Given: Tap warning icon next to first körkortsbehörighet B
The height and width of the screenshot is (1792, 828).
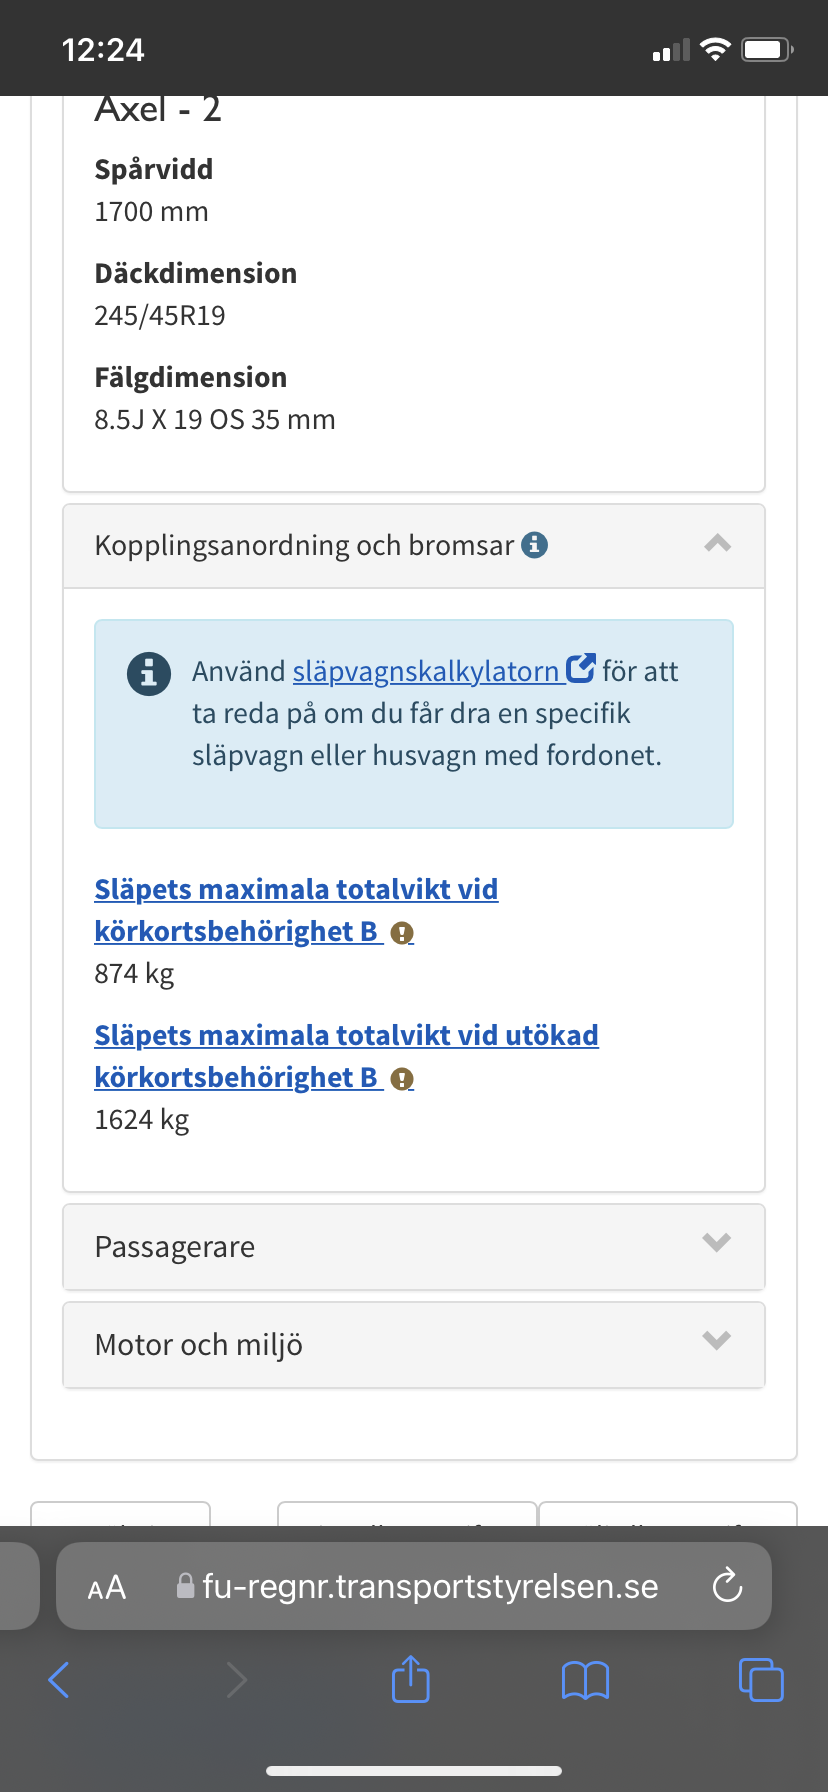Looking at the screenshot, I should 402,933.
